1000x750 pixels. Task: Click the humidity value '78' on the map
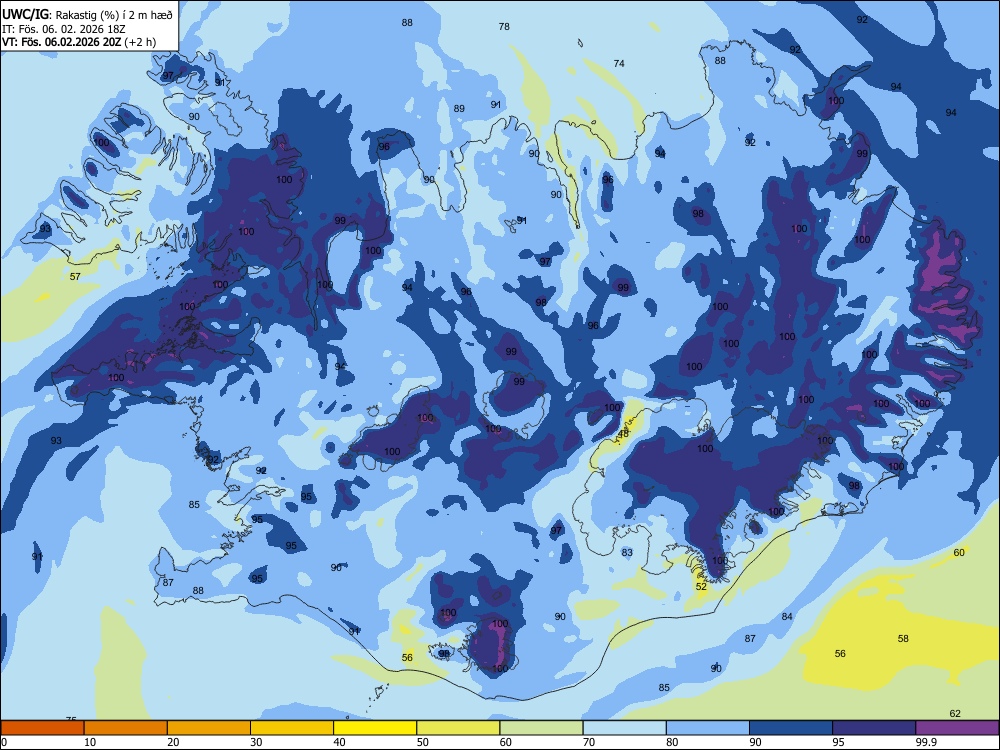504,26
